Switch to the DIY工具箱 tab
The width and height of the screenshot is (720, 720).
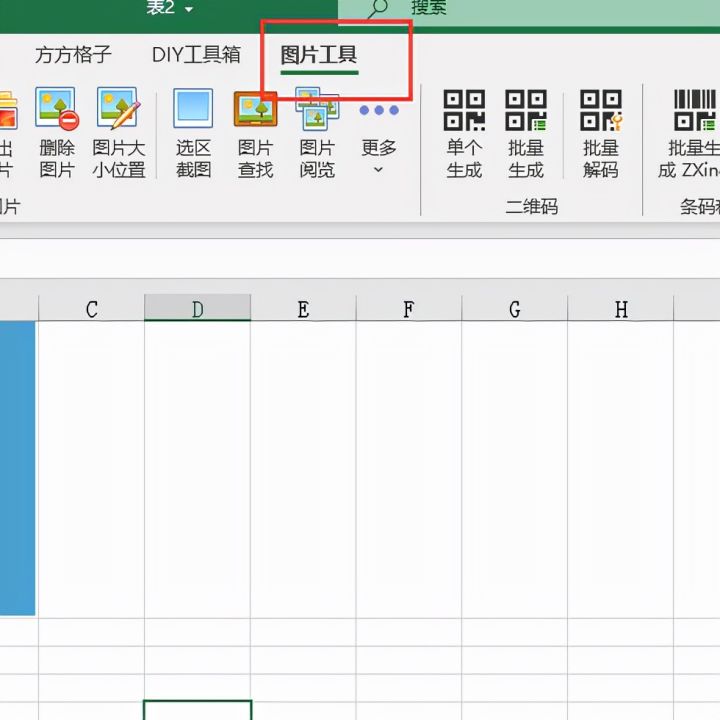point(196,55)
